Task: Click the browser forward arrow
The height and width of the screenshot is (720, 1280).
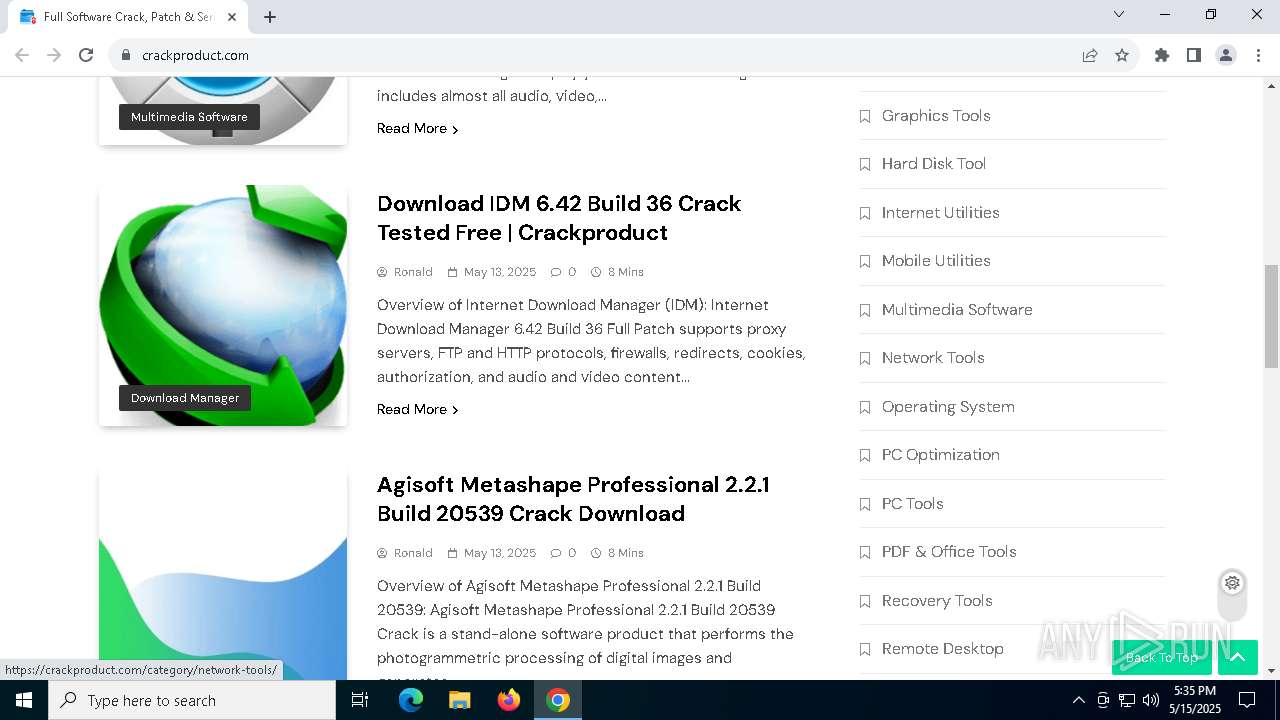Action: [54, 55]
